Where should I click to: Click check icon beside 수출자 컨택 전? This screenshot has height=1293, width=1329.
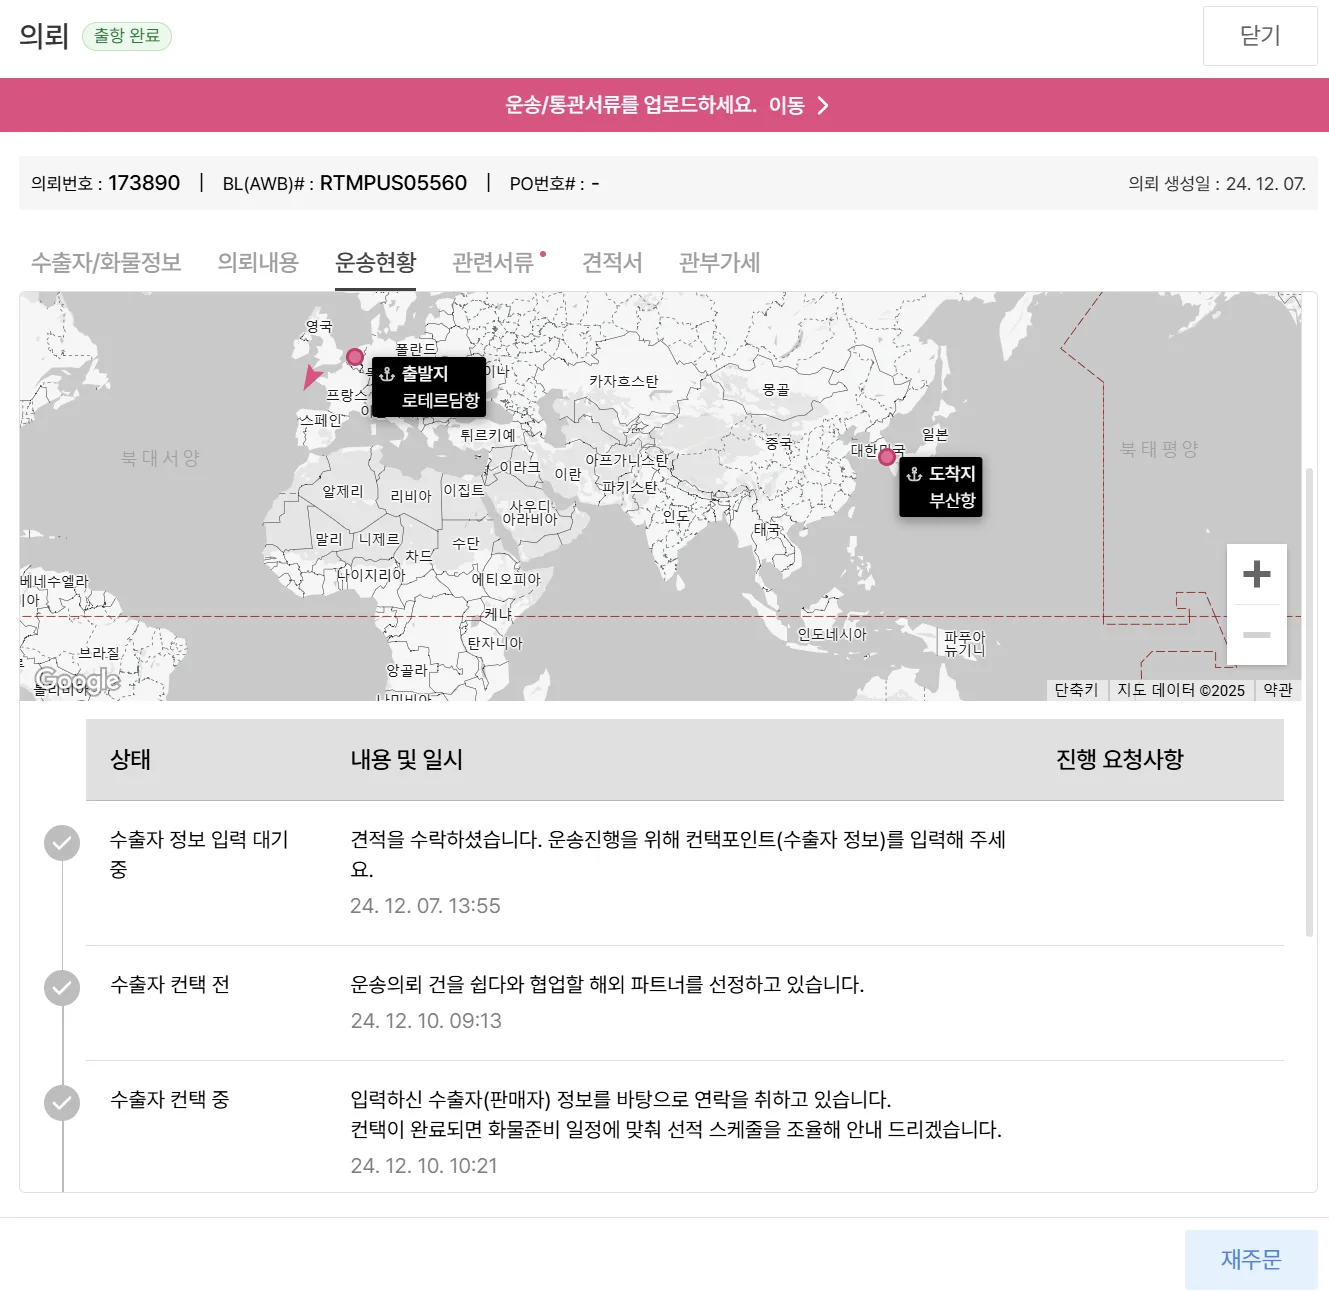pos(62,988)
